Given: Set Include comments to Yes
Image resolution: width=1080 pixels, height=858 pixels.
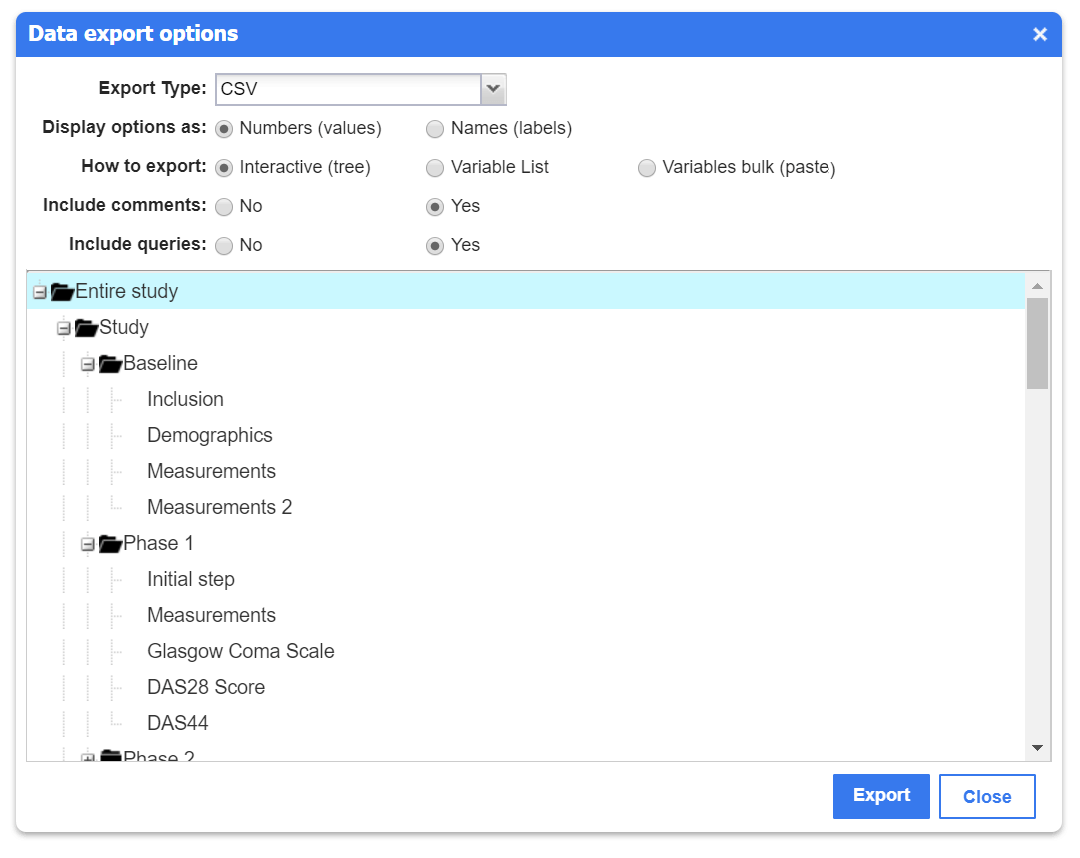Looking at the screenshot, I should click(x=435, y=207).
